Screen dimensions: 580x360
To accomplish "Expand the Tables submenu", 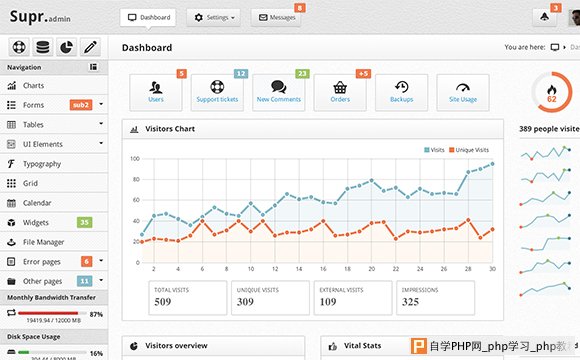I will (101, 124).
